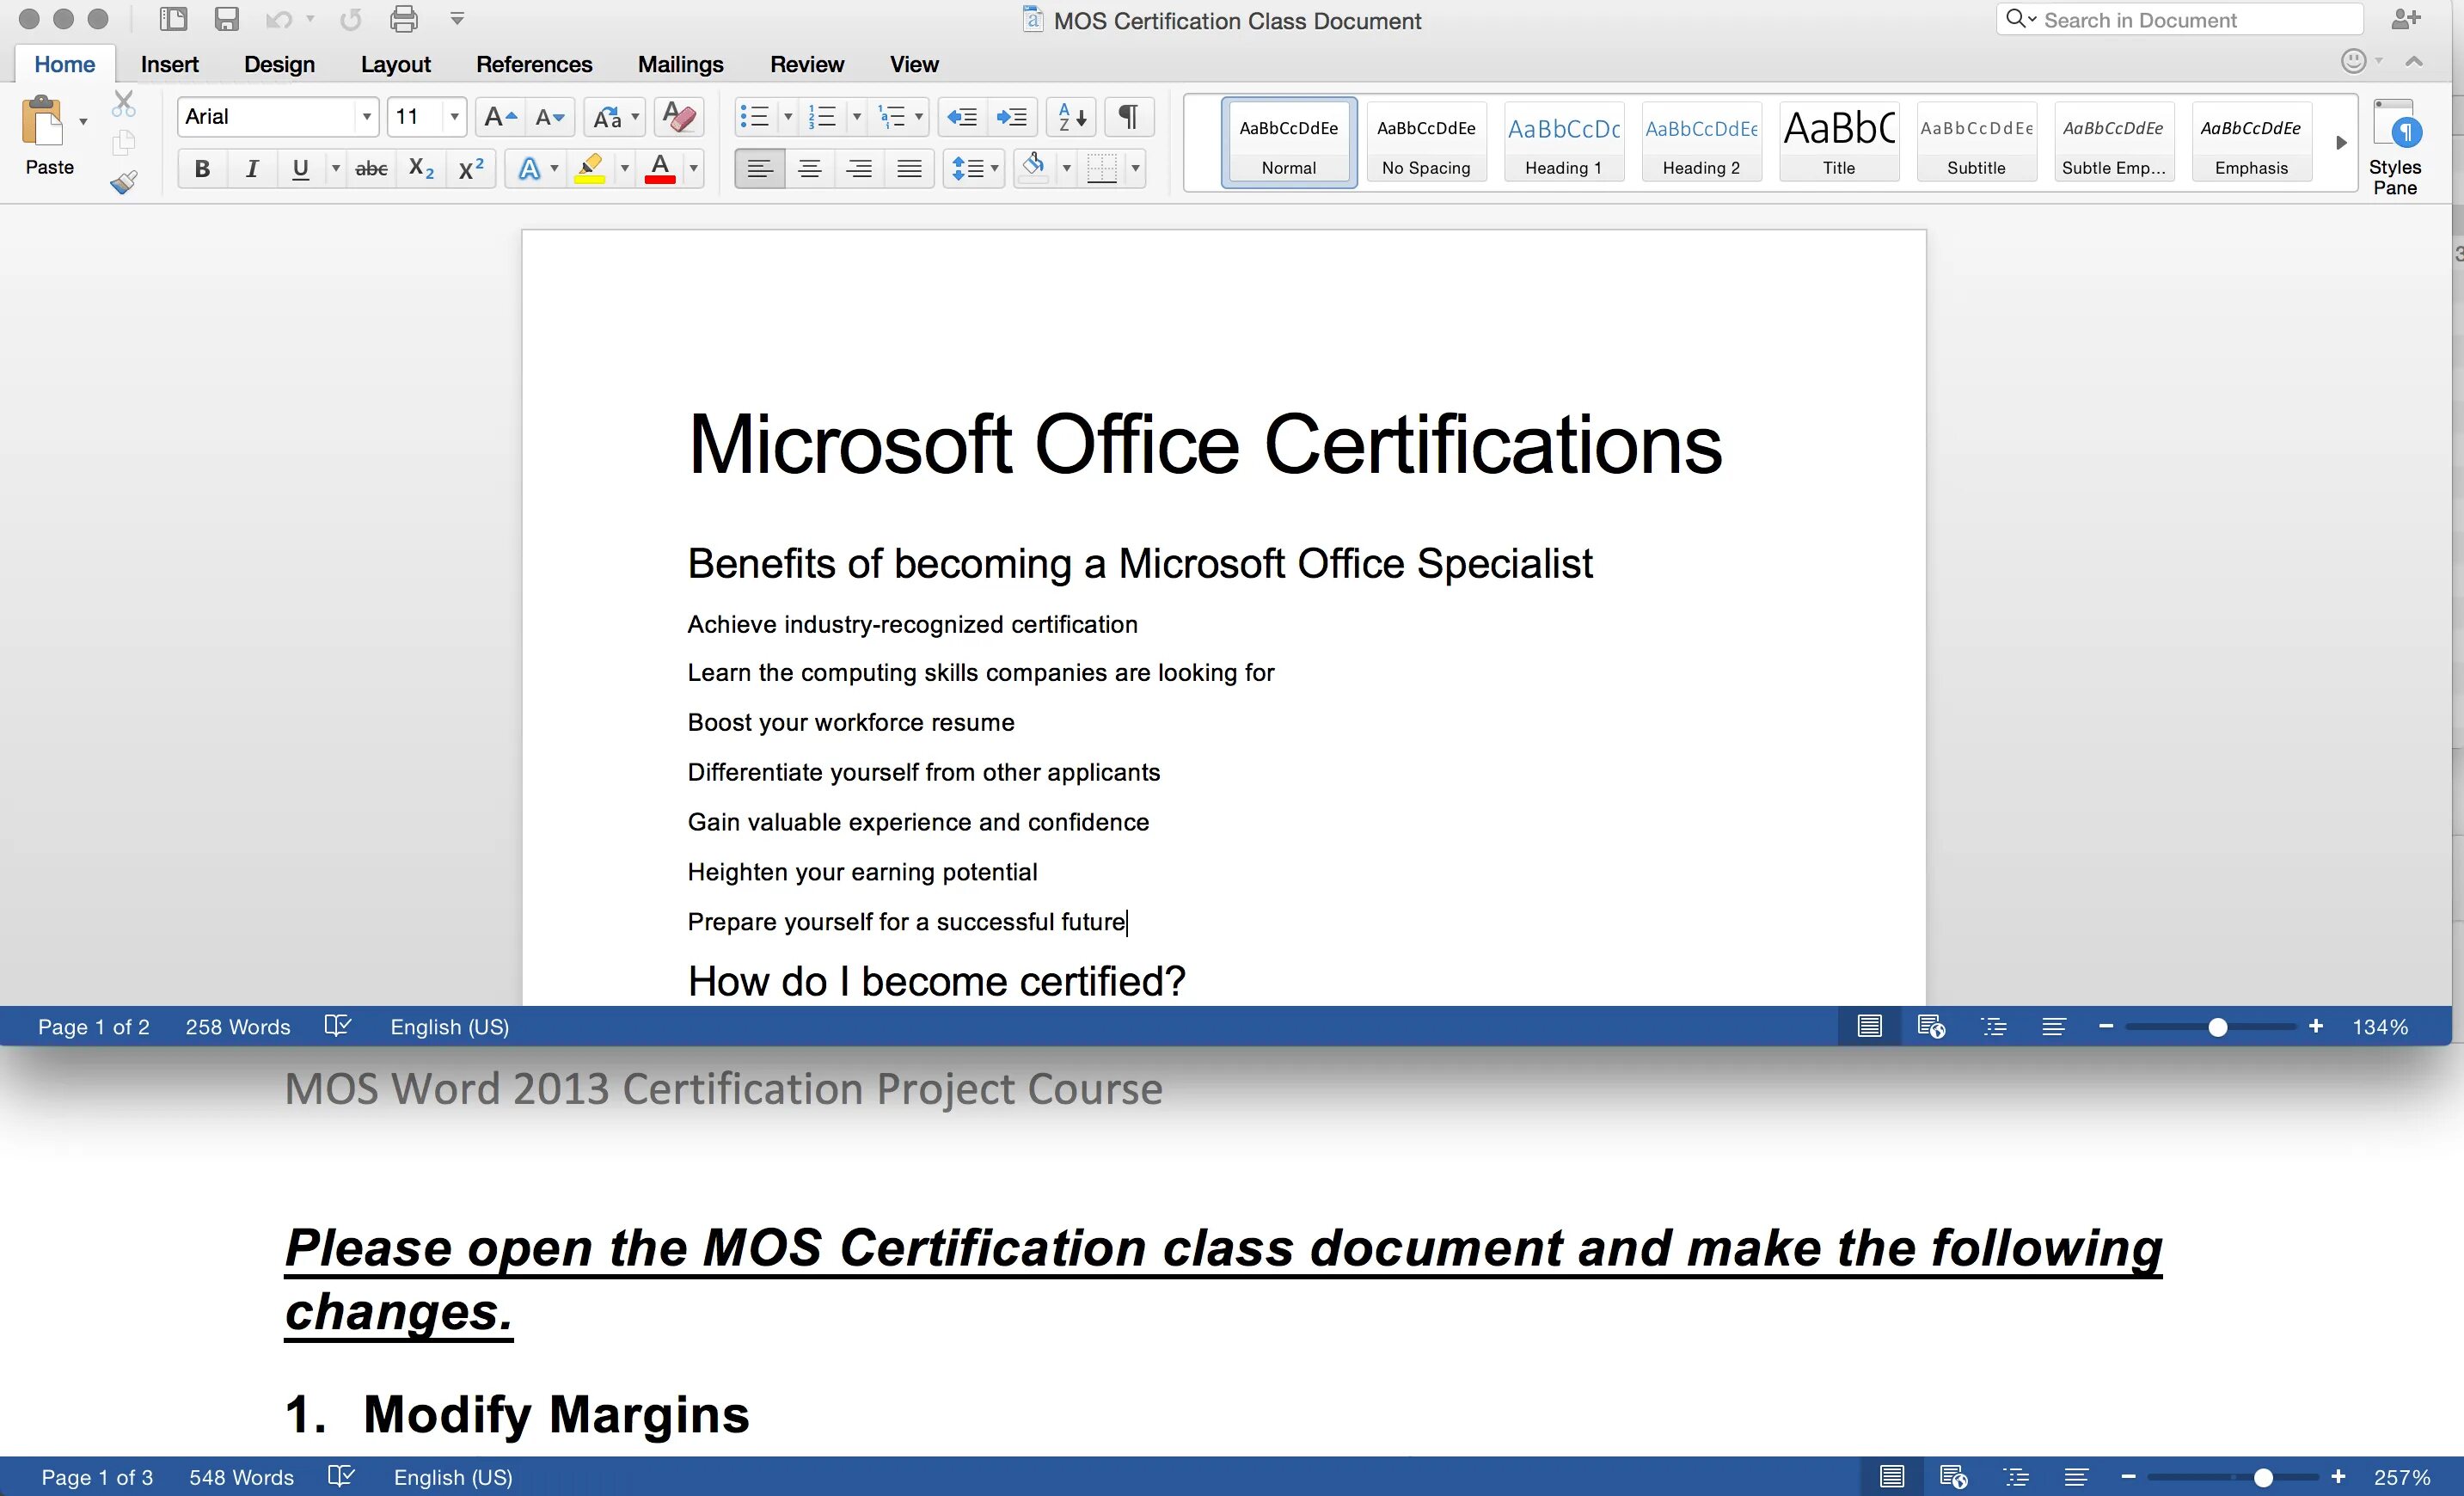
Task: Apply the Heading 1 style
Action: pos(1563,142)
